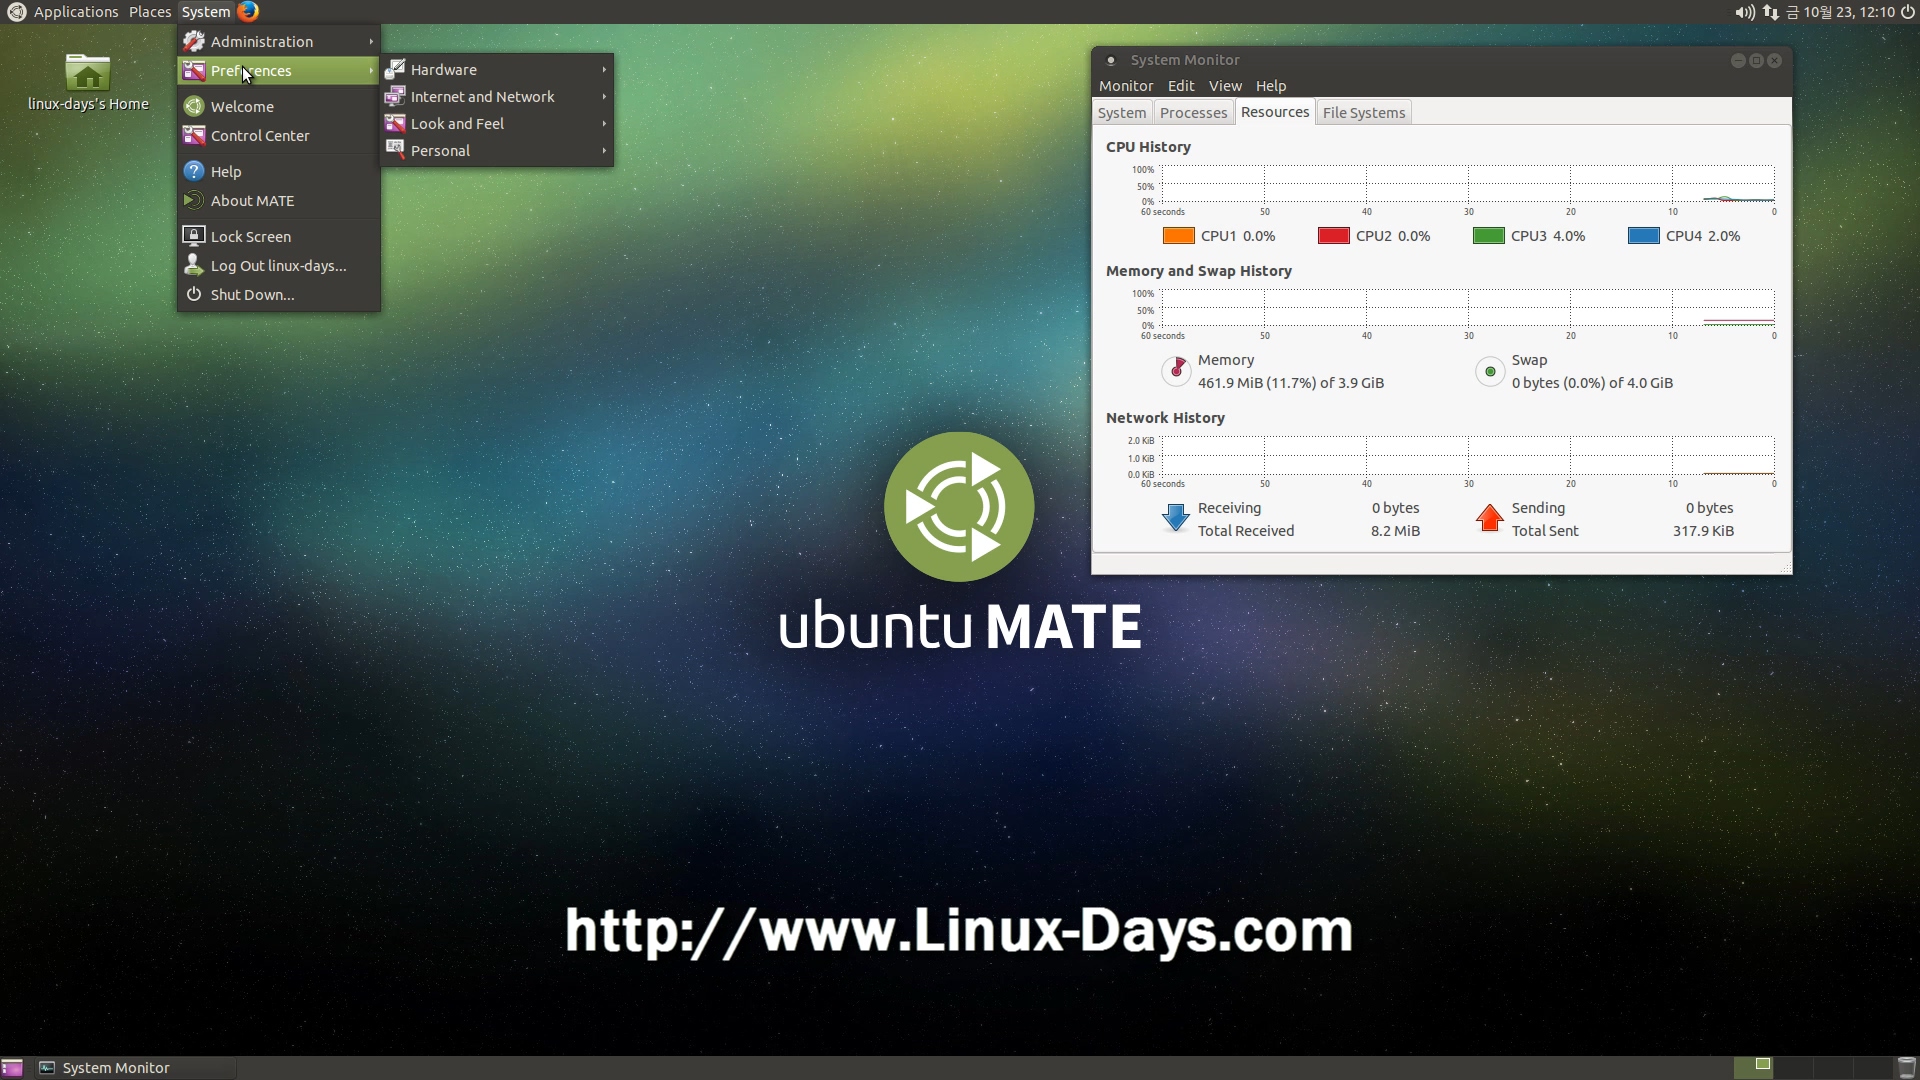
Task: Open the Edit menu in System Monitor
Action: (1181, 86)
